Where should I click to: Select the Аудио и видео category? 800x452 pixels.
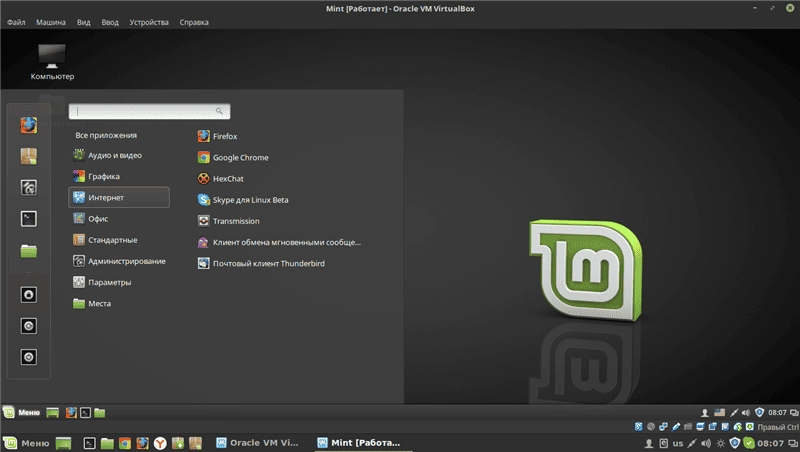108,155
